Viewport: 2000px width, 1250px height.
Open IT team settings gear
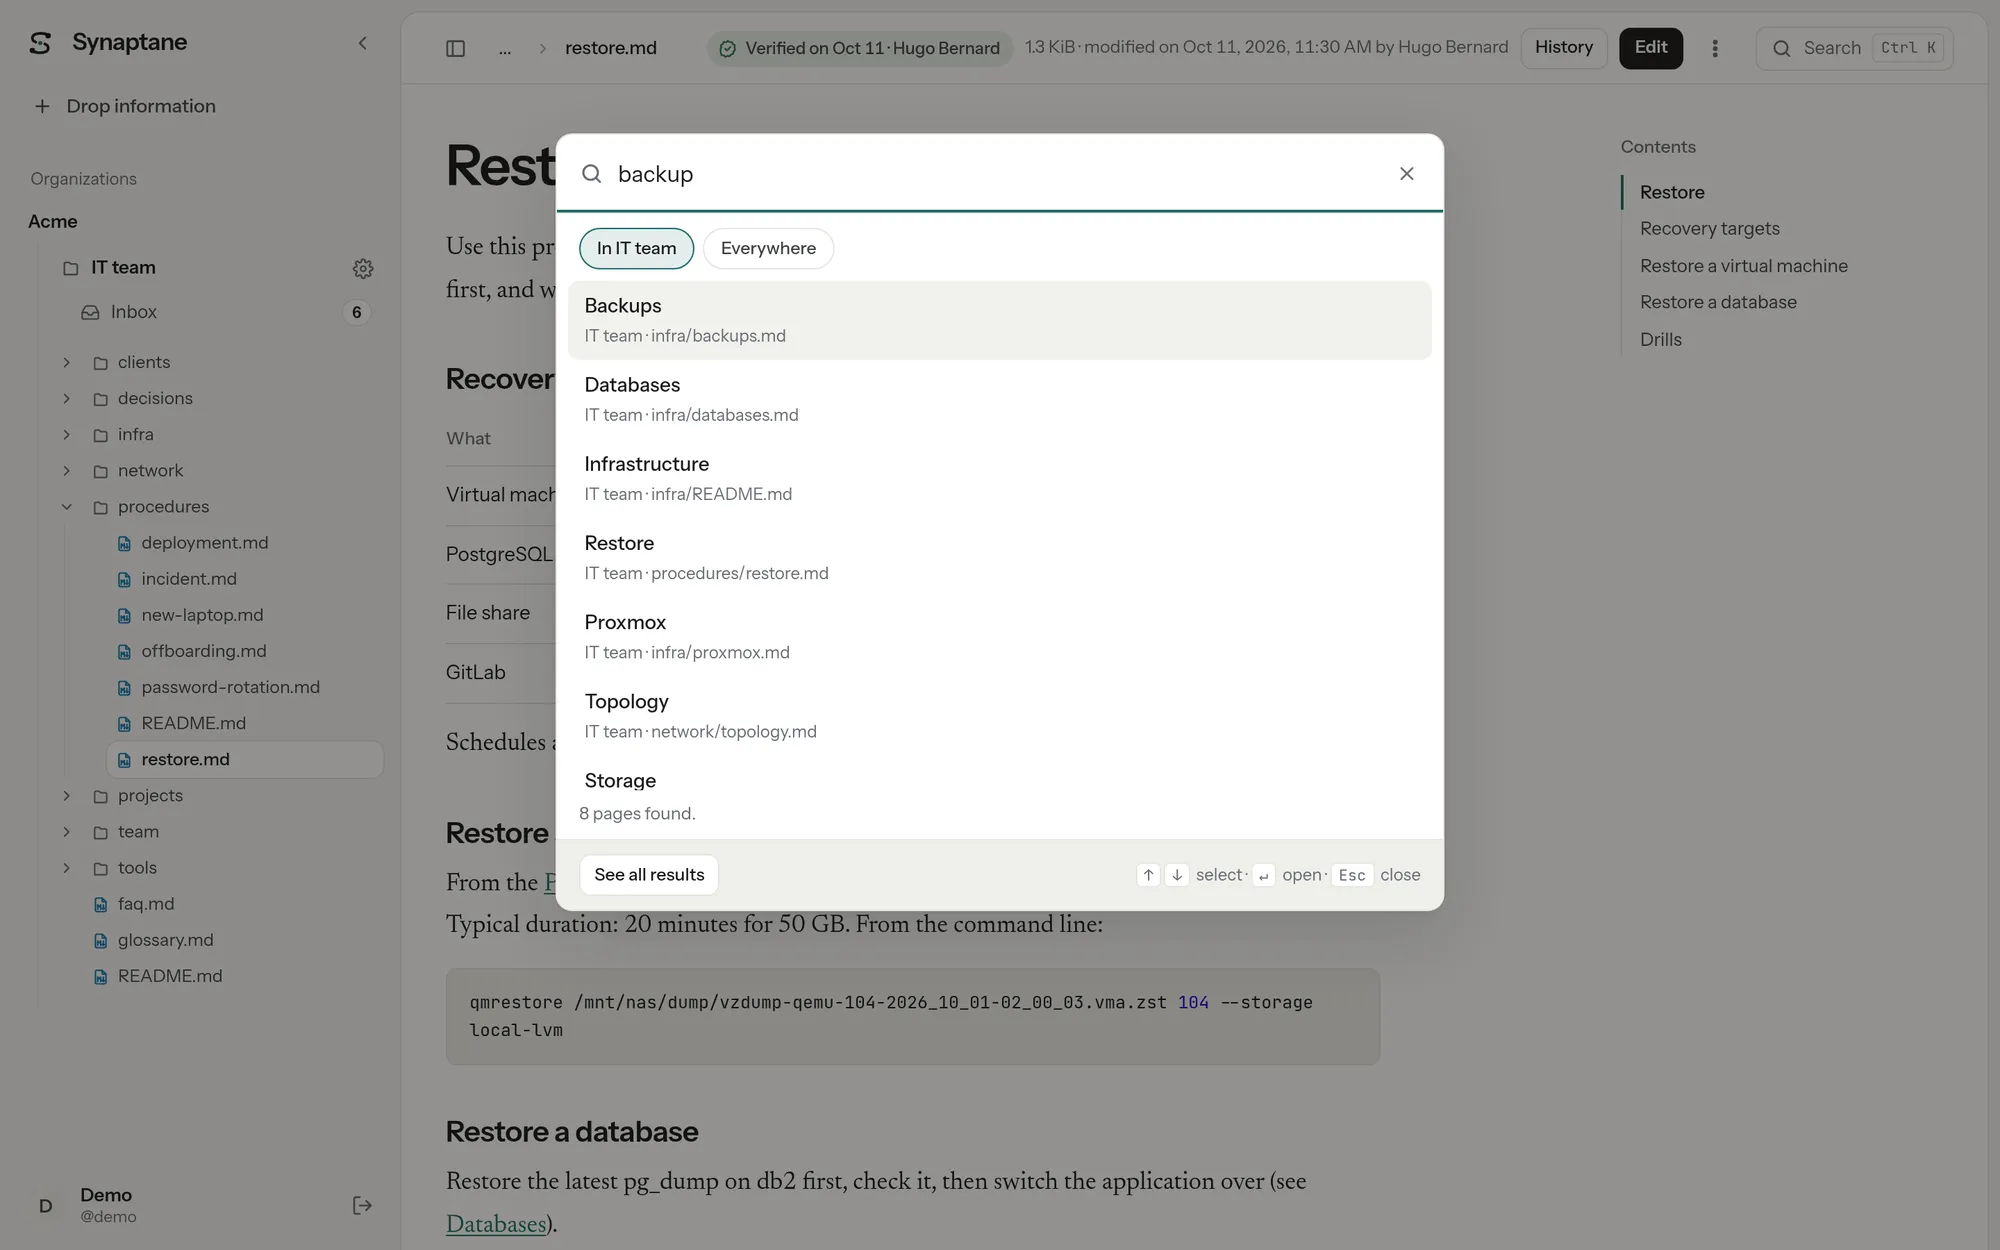(x=363, y=268)
